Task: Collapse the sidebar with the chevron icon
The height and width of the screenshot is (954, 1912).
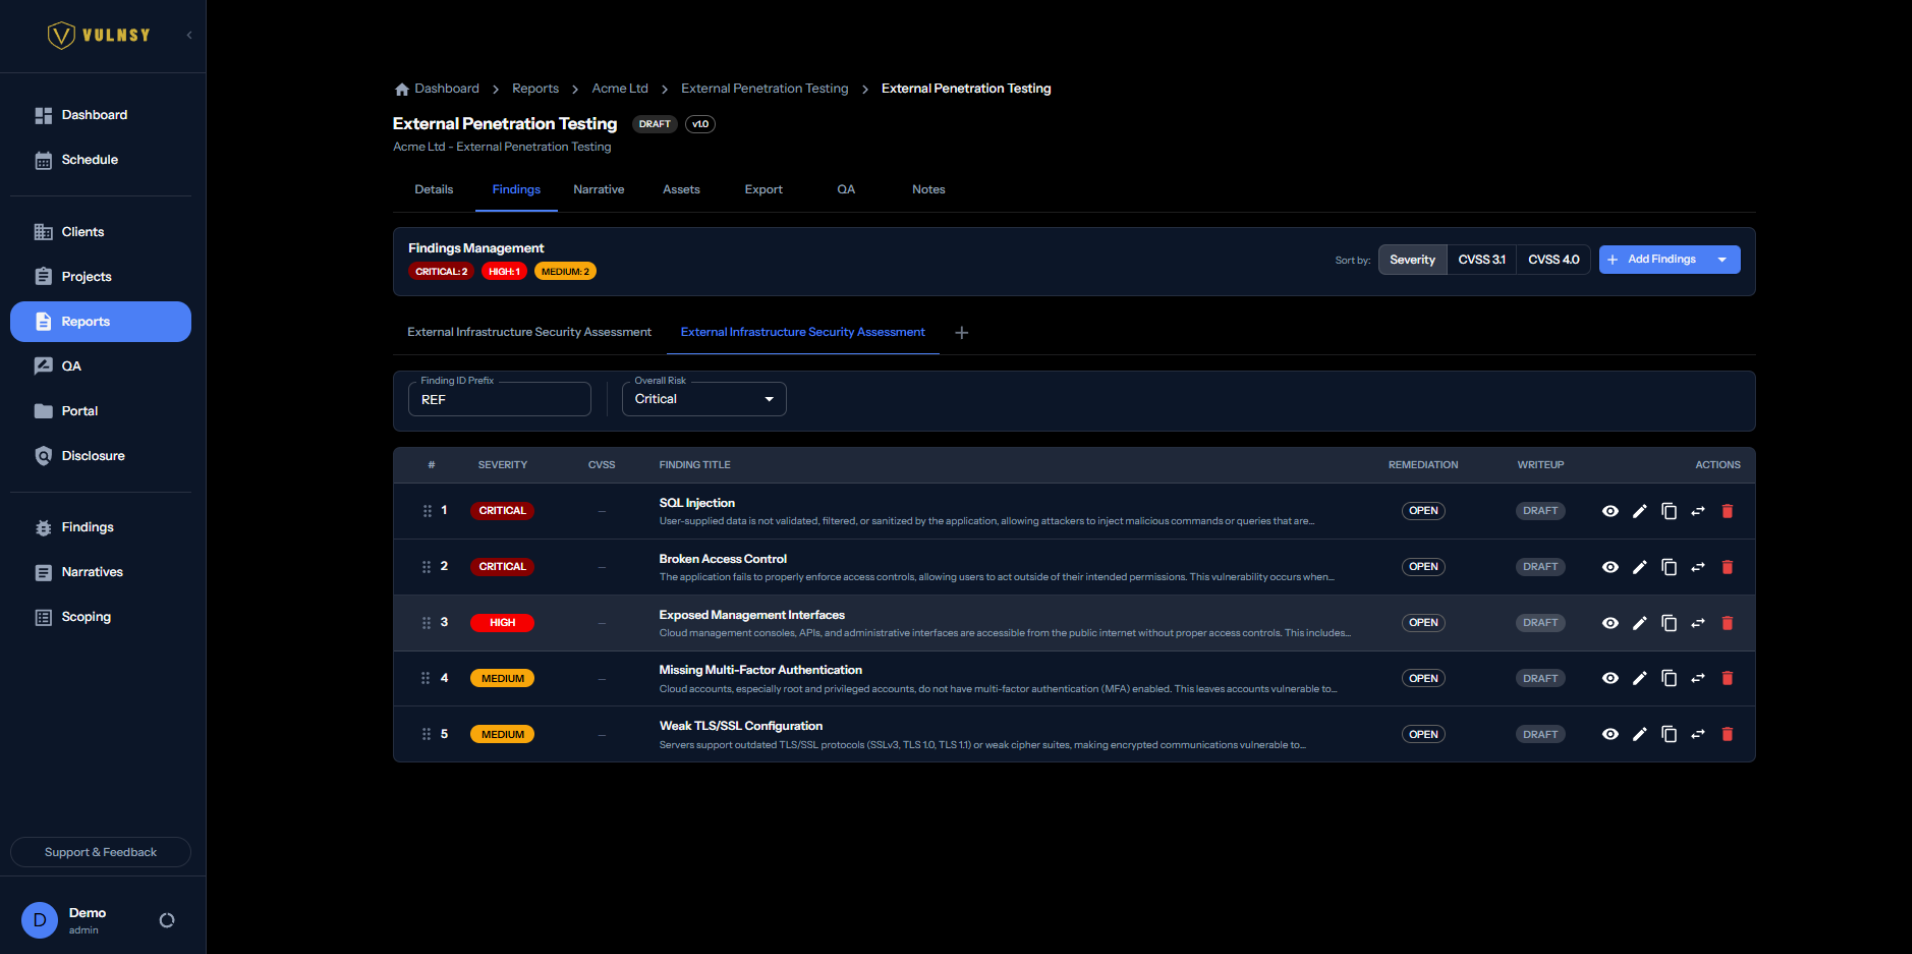Action: tap(189, 35)
